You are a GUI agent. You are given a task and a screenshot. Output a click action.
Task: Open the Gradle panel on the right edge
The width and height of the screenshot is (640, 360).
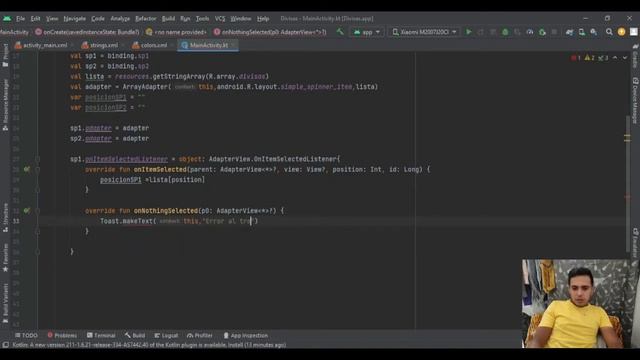[635, 56]
